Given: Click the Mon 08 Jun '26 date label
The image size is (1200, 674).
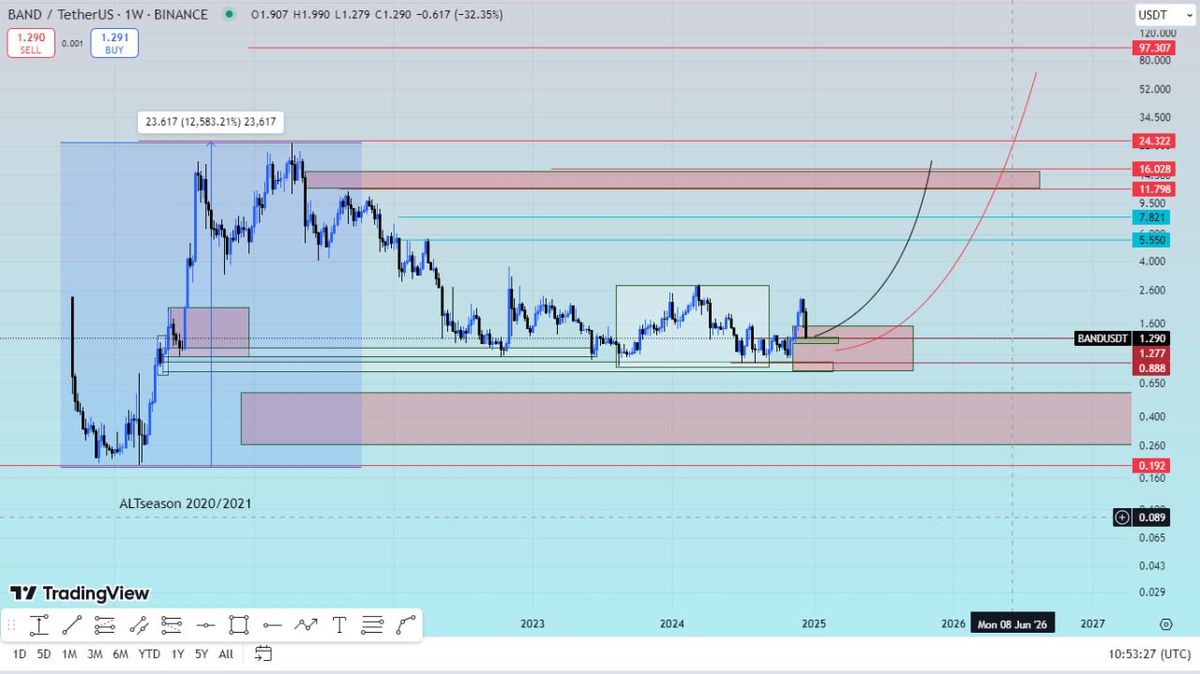Looking at the screenshot, I should click(1011, 624).
